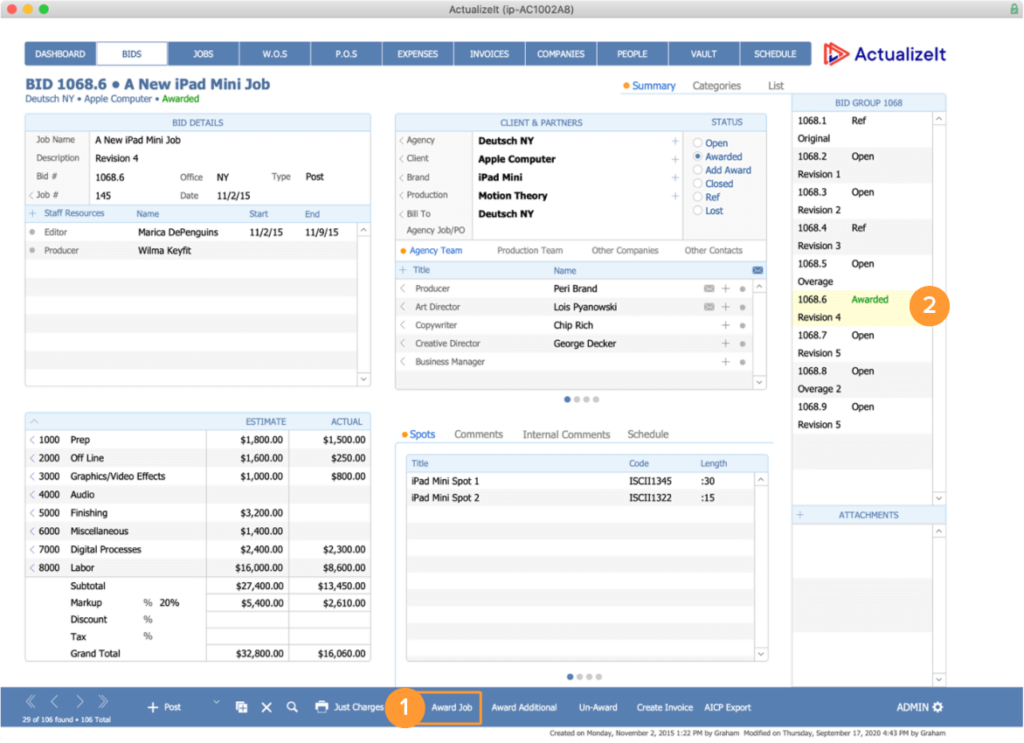This screenshot has height=743, width=1024.
Task: Click the Award Additional button
Action: 524,708
